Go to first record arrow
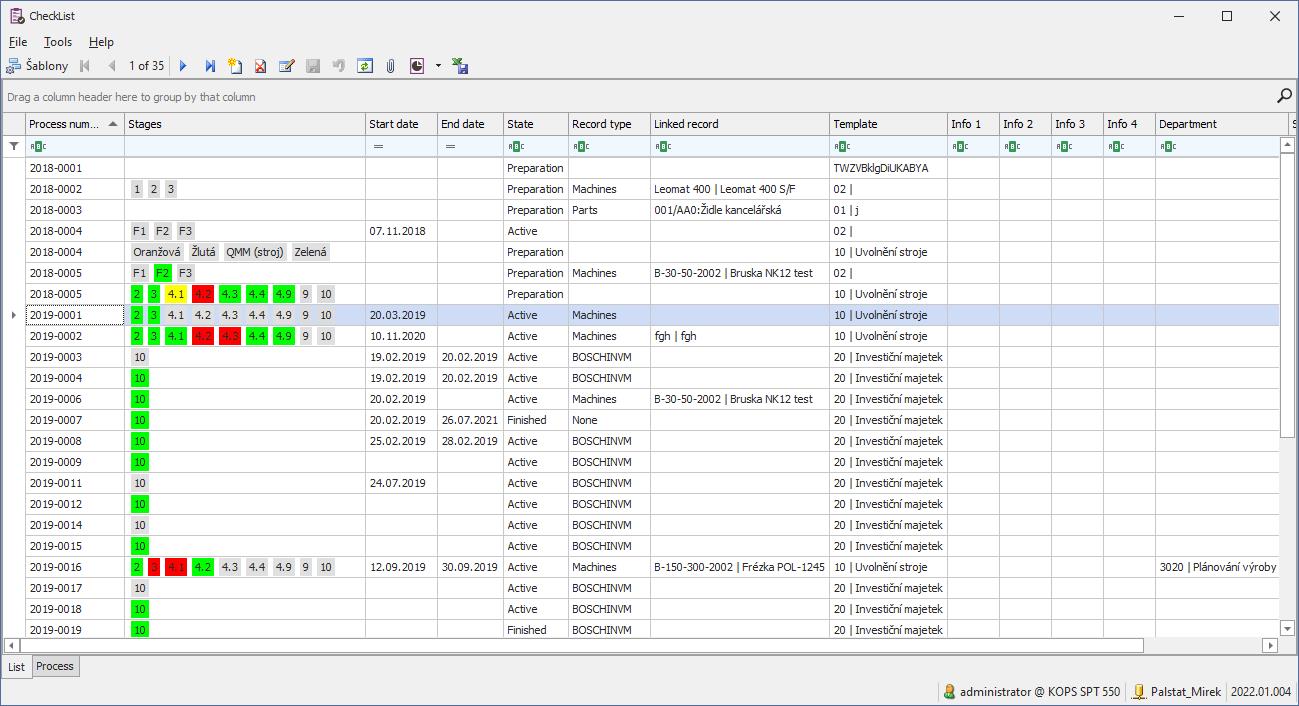 85,66
